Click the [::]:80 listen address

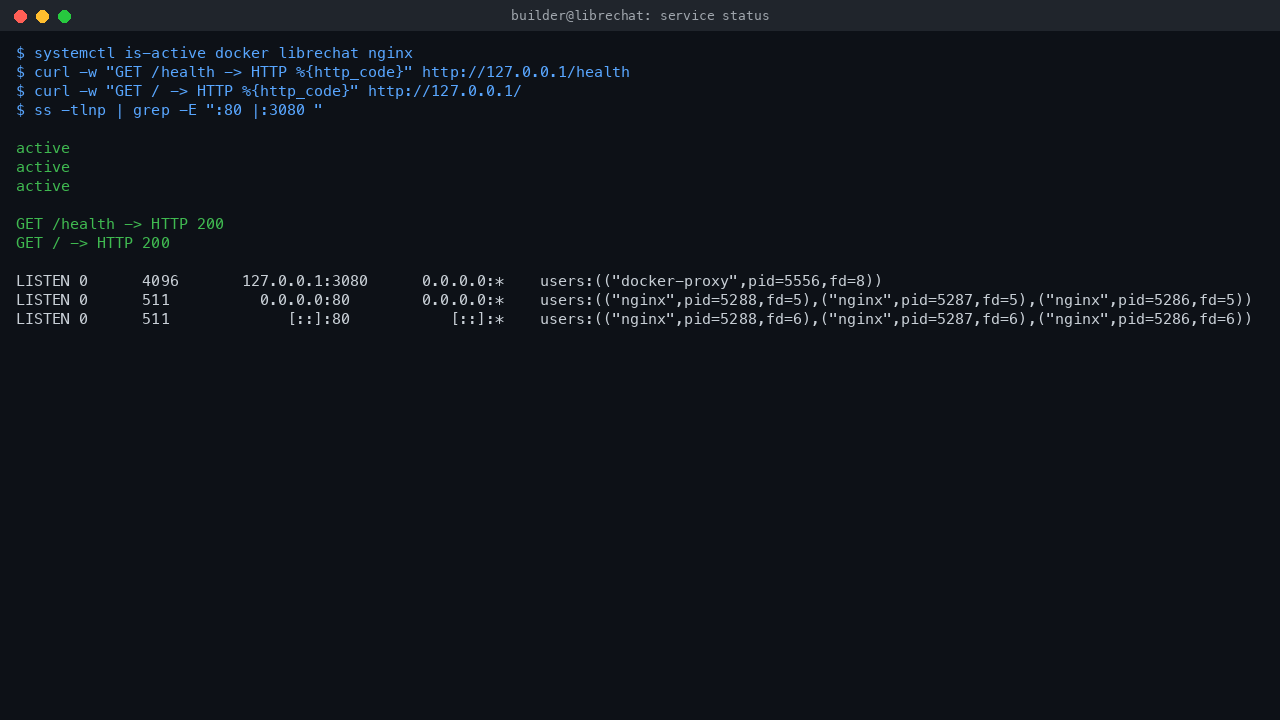(319, 319)
